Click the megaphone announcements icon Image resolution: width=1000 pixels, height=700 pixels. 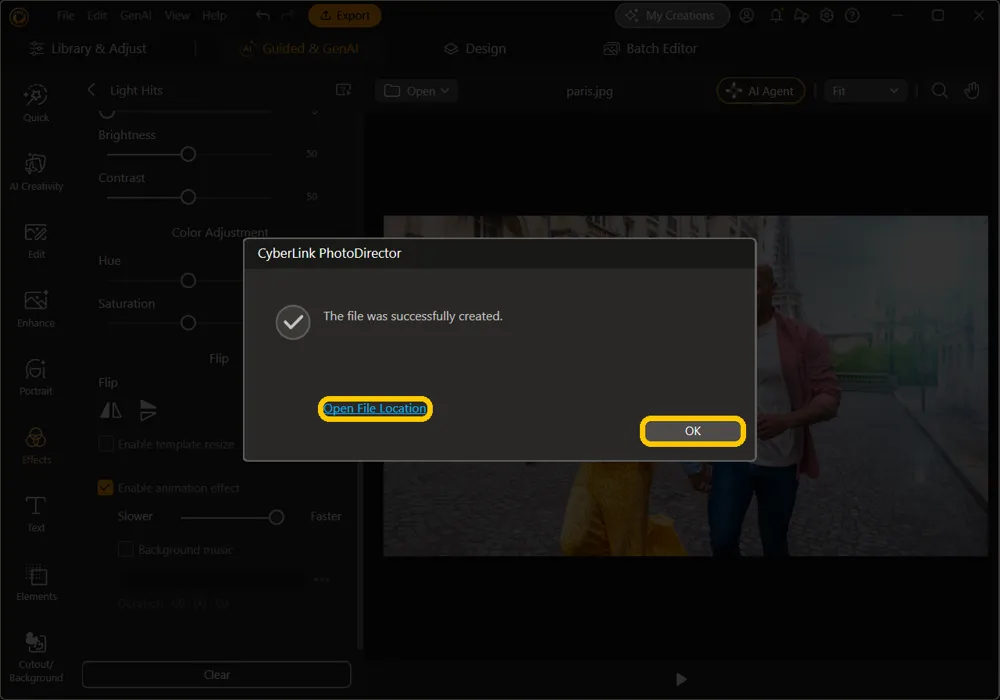[x=801, y=15]
